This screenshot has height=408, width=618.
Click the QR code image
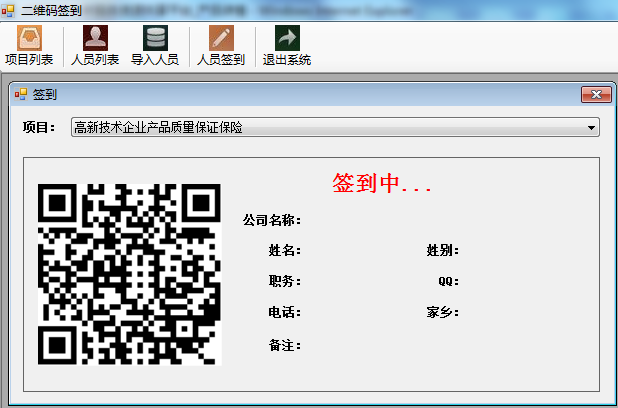pyautogui.click(x=129, y=274)
